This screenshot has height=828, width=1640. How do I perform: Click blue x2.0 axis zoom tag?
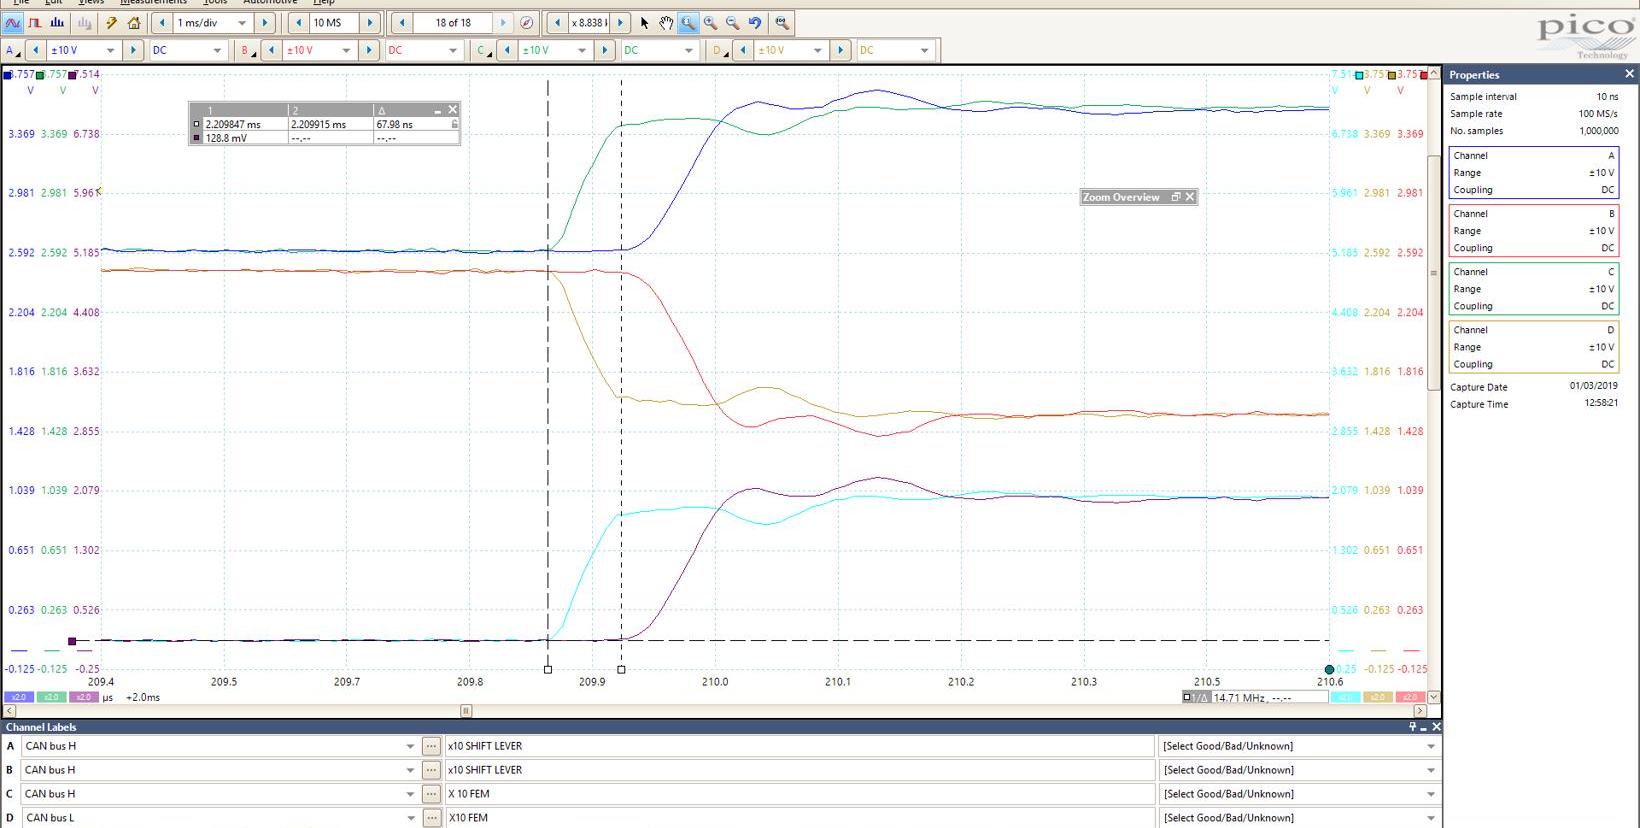18,697
